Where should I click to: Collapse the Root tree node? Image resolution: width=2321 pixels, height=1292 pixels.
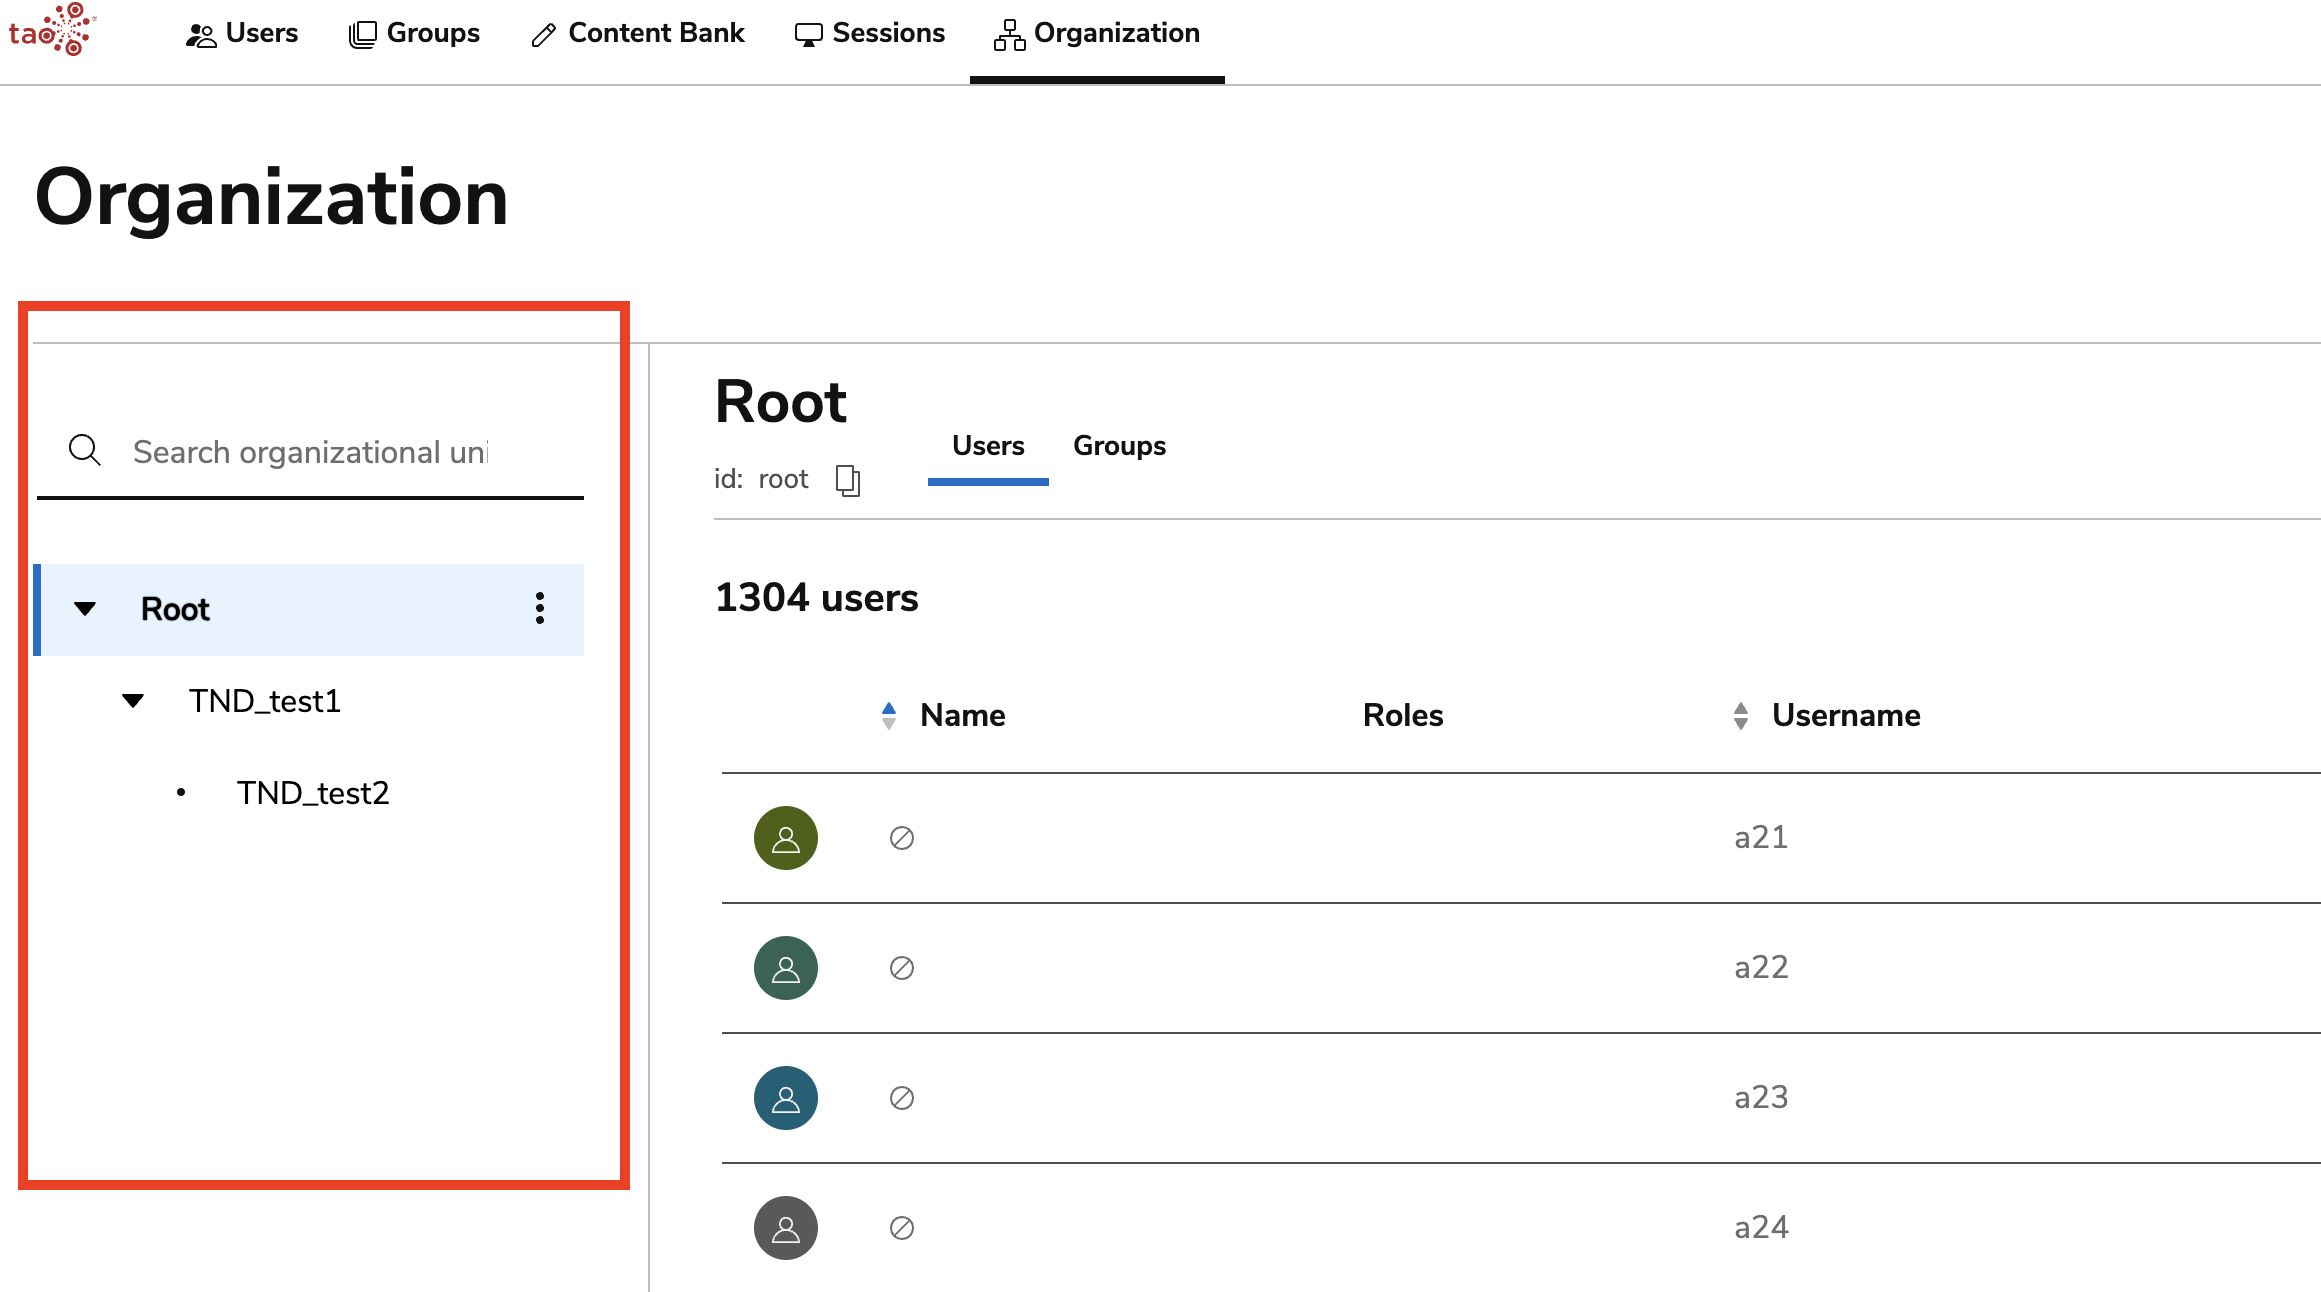pyautogui.click(x=85, y=609)
